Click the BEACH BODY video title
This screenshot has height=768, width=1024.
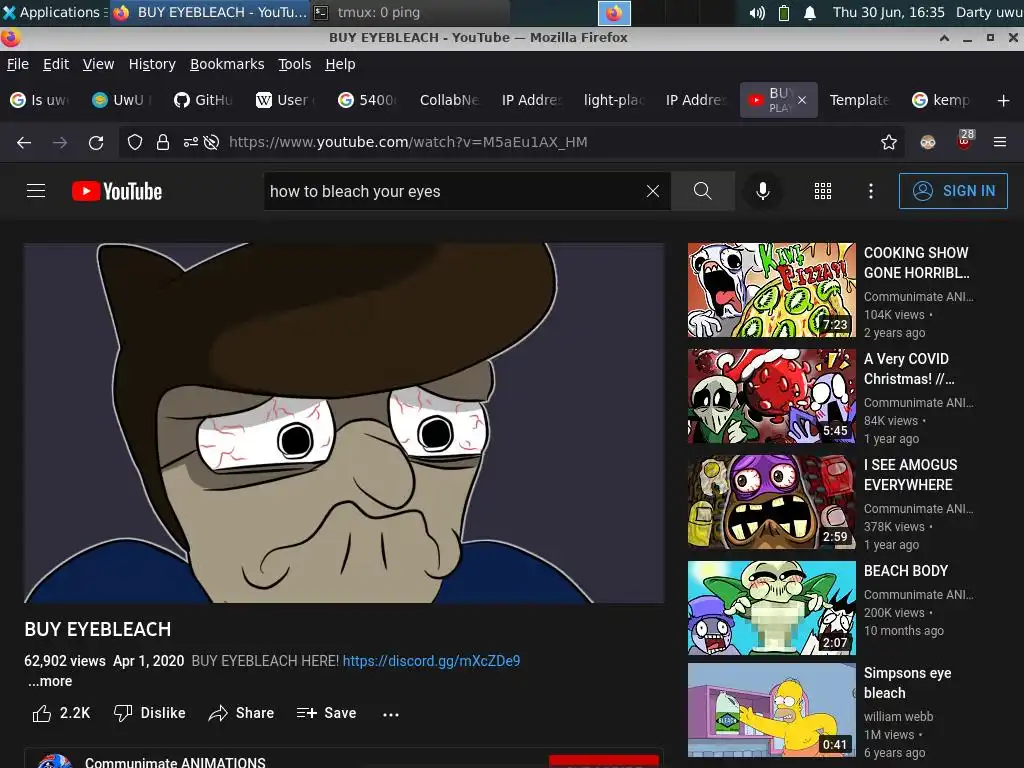pos(906,571)
